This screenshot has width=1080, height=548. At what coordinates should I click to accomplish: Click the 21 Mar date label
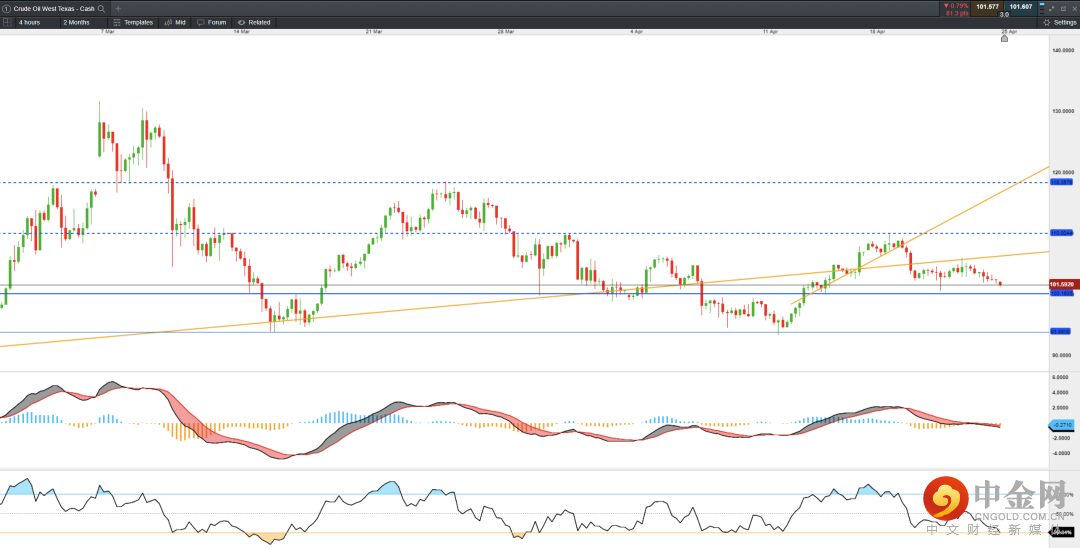coord(374,32)
